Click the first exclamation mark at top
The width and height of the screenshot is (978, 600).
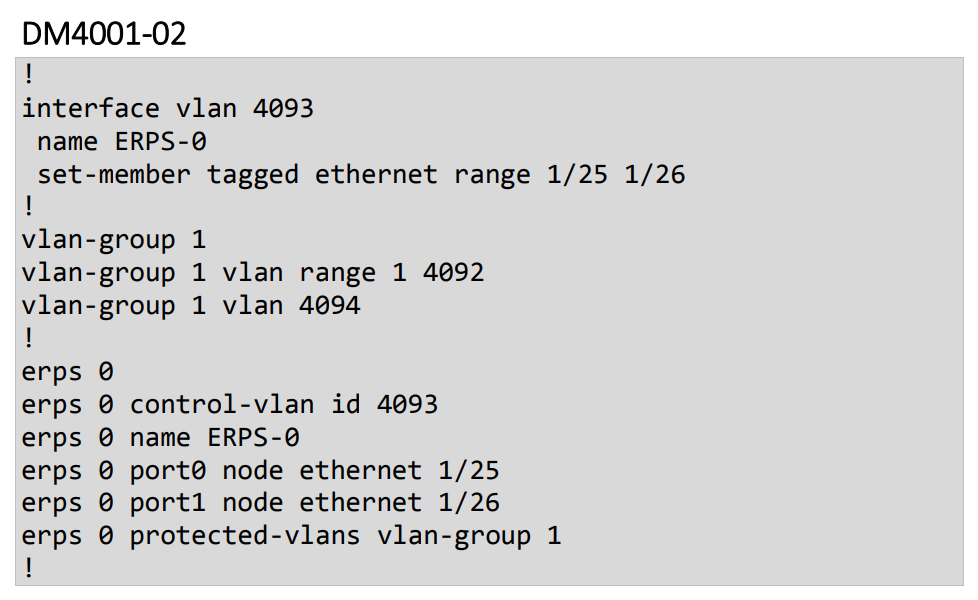28,76
